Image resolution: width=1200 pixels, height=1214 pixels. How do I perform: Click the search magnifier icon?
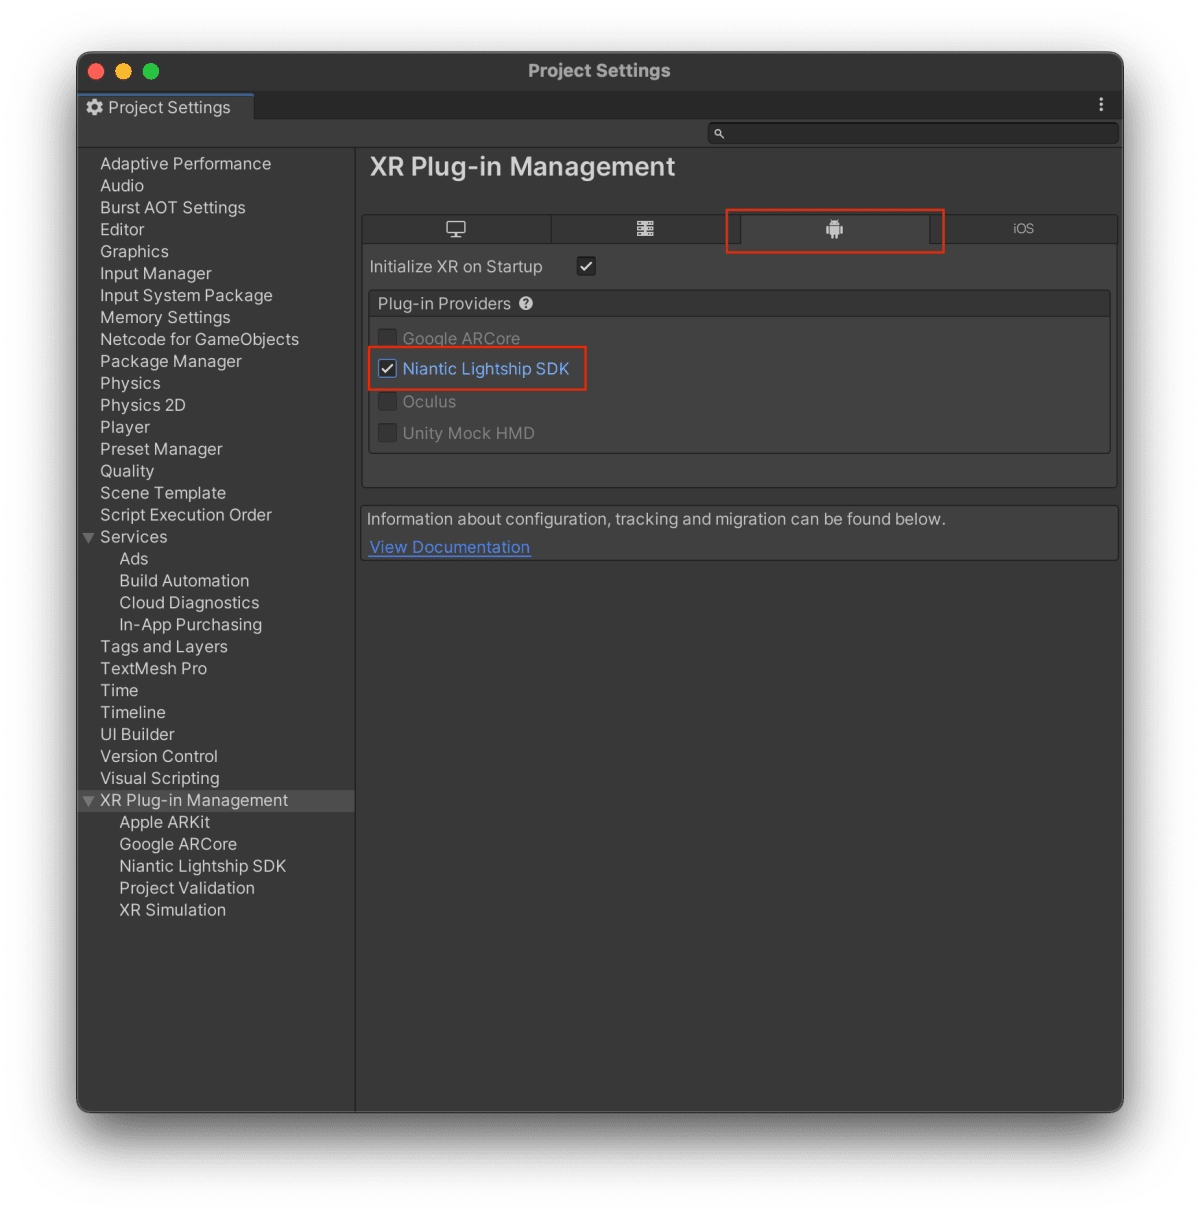(x=719, y=133)
